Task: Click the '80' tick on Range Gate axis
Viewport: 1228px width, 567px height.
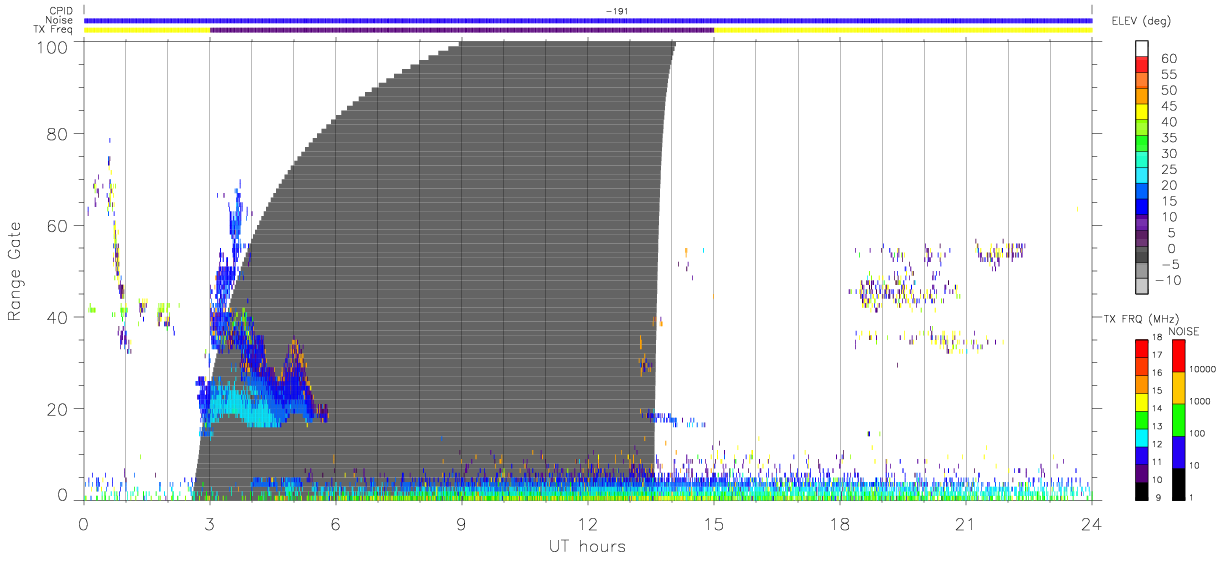Action: tap(58, 134)
